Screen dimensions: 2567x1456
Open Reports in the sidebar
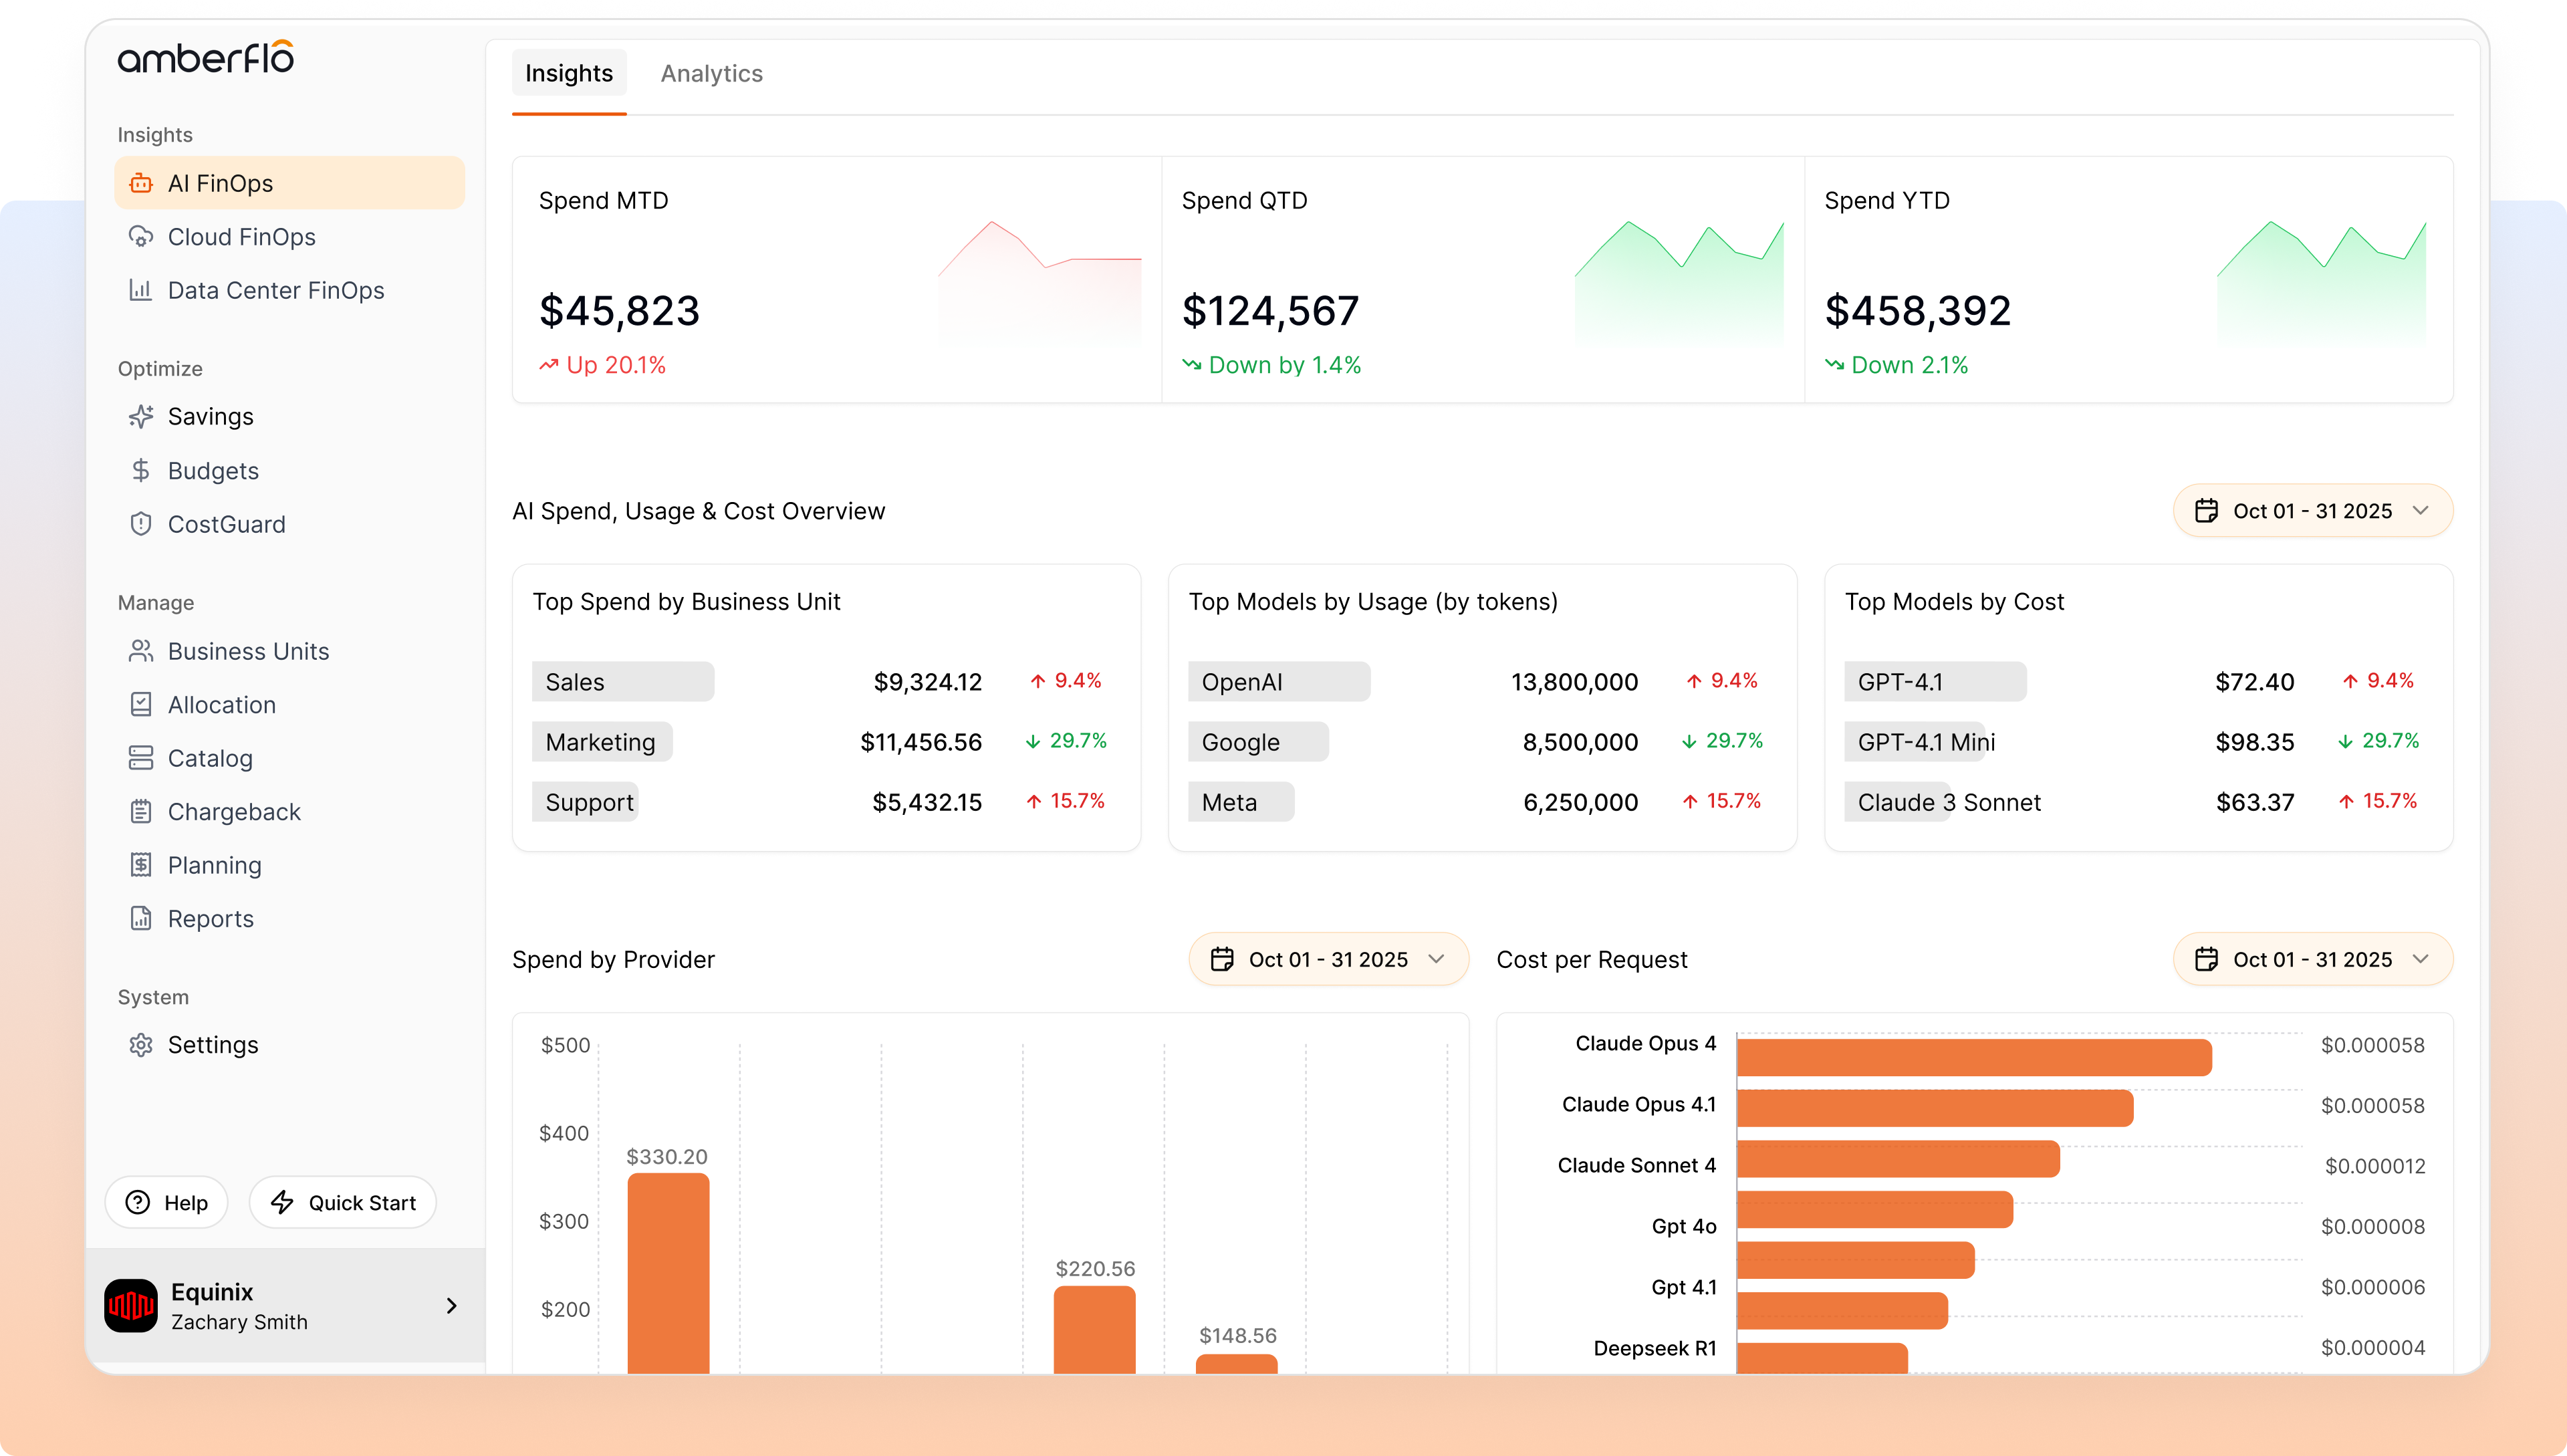210,918
